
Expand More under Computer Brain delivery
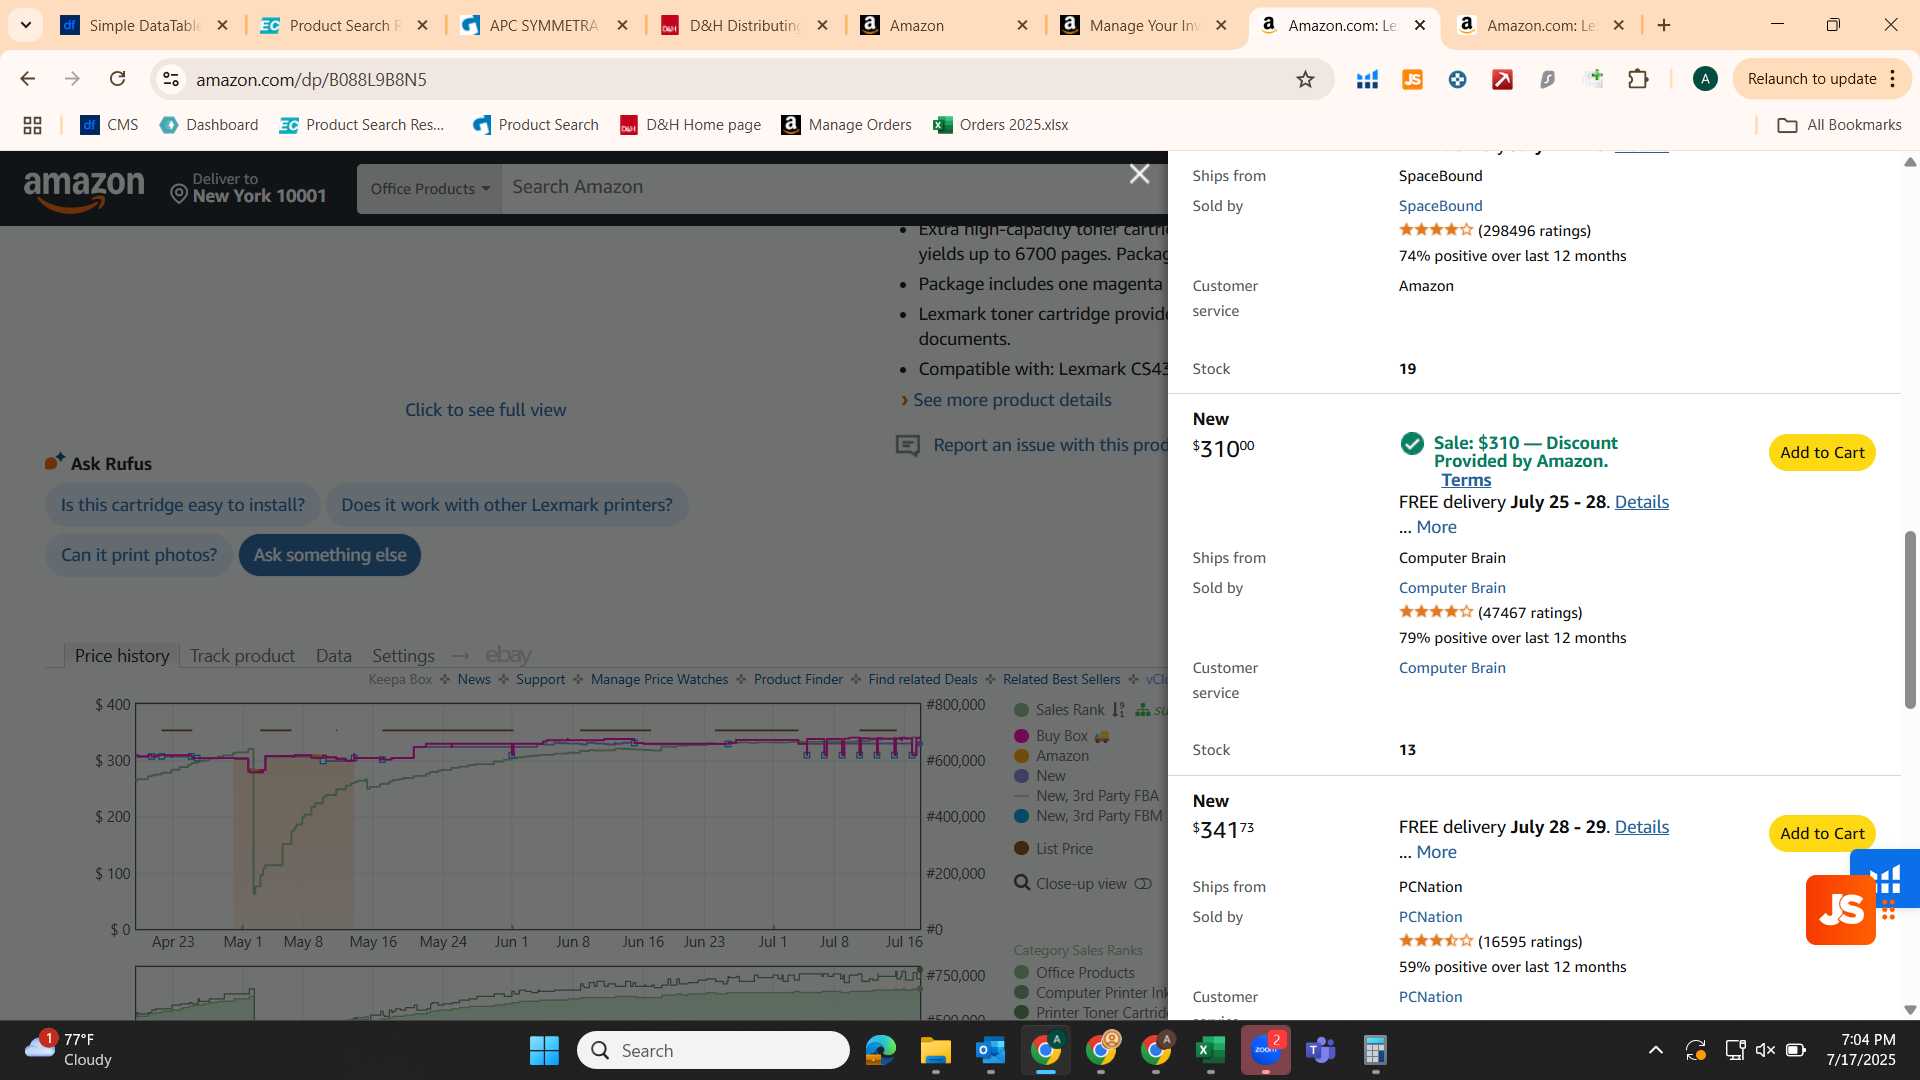1436,527
